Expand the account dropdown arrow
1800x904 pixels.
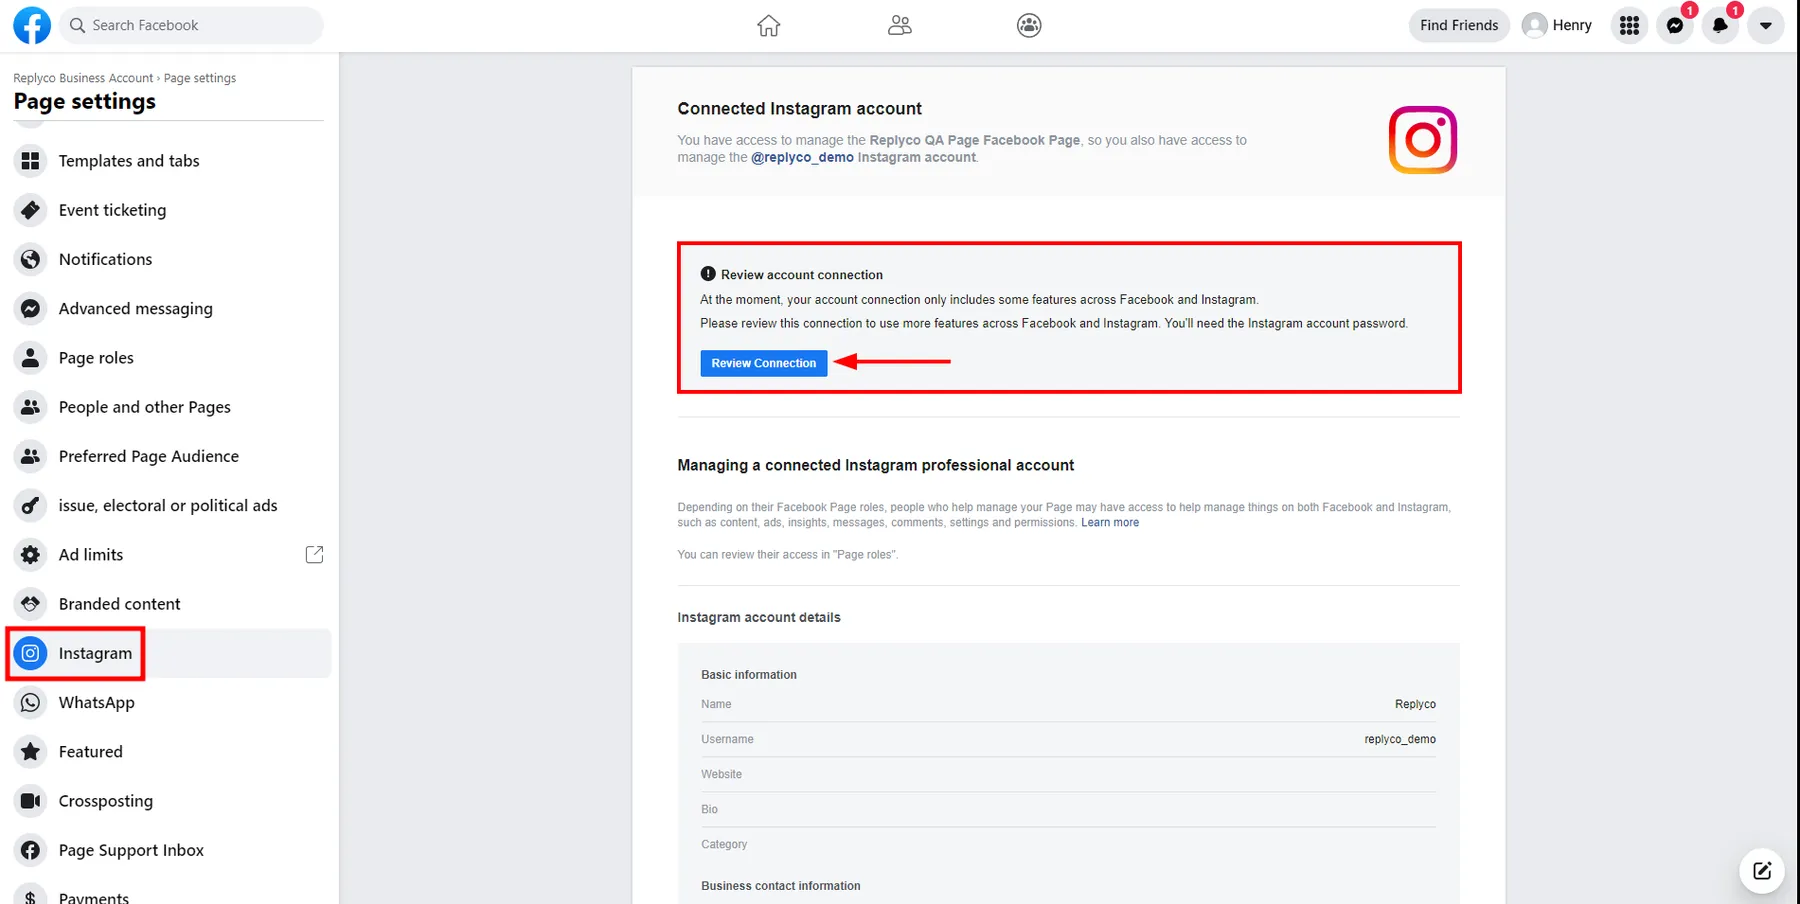1765,25
